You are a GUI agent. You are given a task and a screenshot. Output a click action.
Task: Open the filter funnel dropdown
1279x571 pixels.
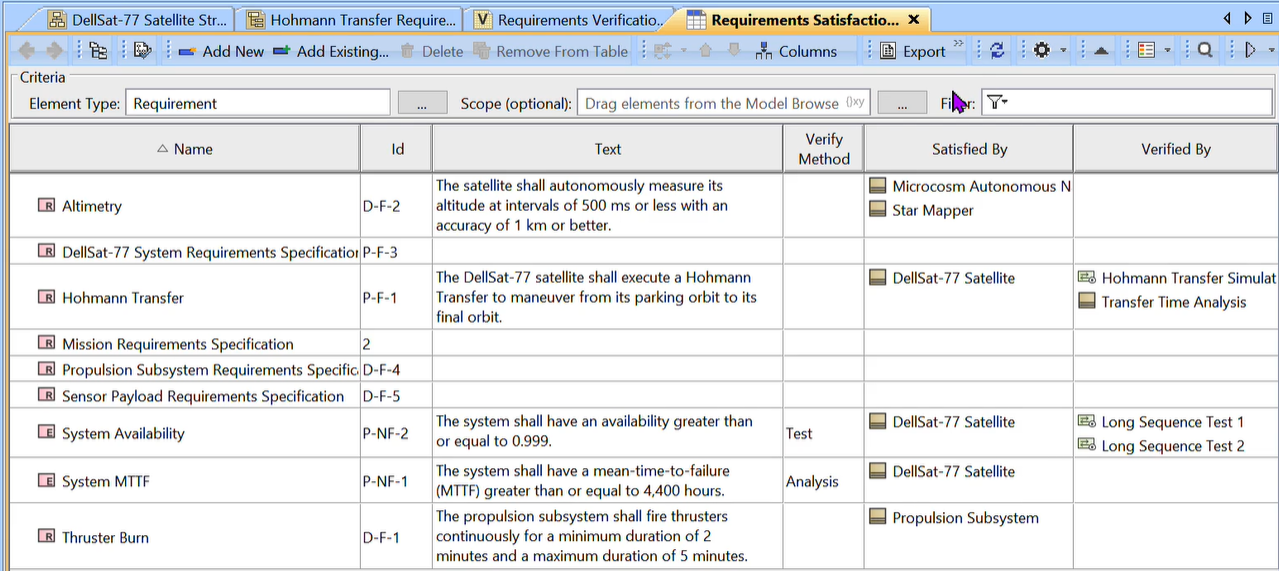997,102
